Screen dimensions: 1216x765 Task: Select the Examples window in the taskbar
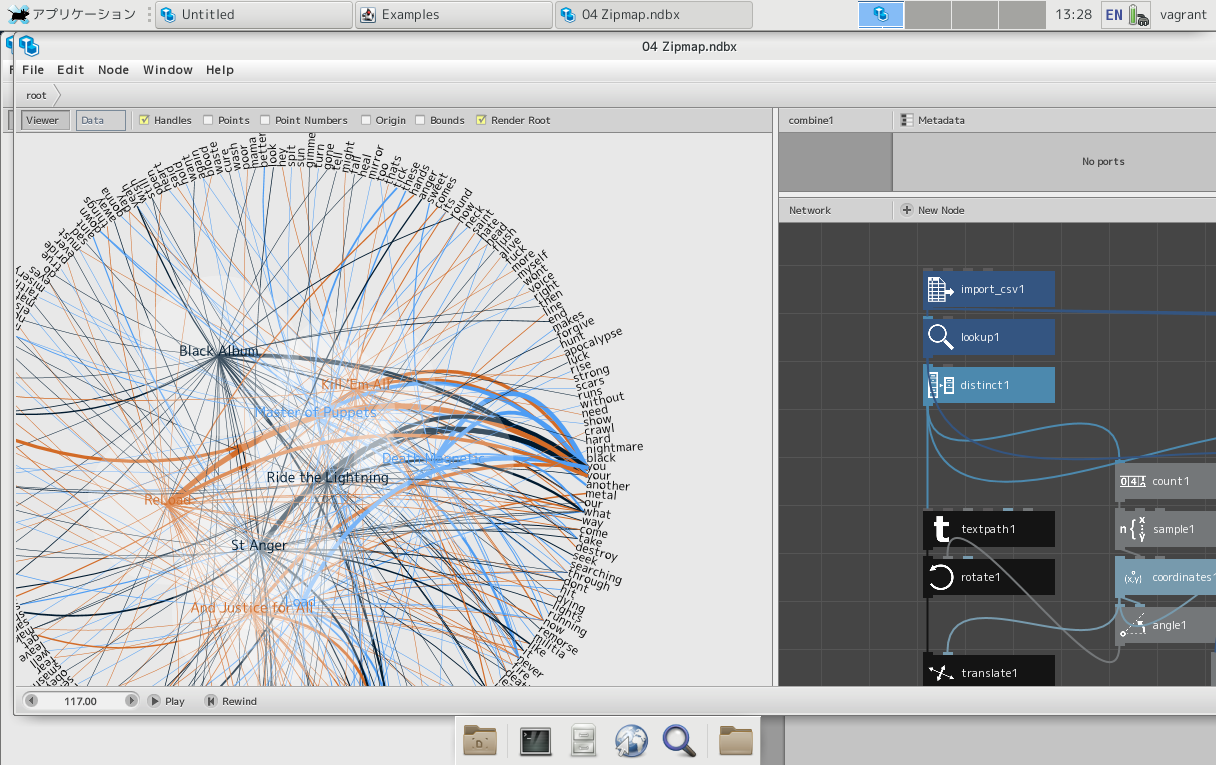click(x=453, y=15)
